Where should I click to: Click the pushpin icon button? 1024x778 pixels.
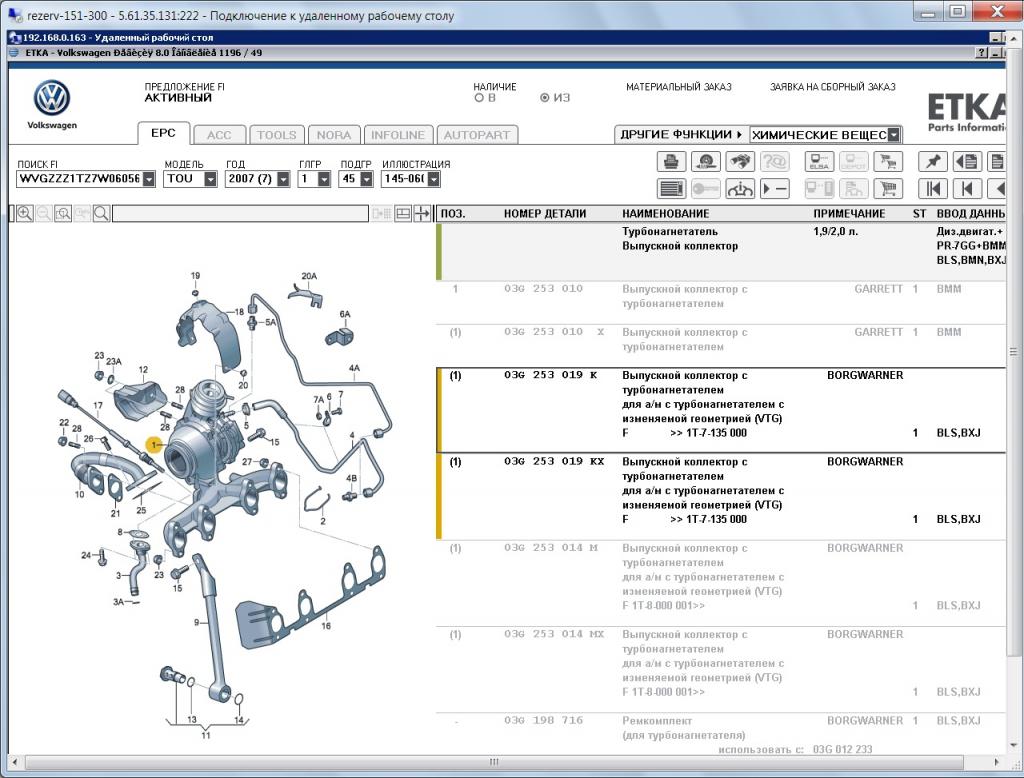[x=933, y=161]
